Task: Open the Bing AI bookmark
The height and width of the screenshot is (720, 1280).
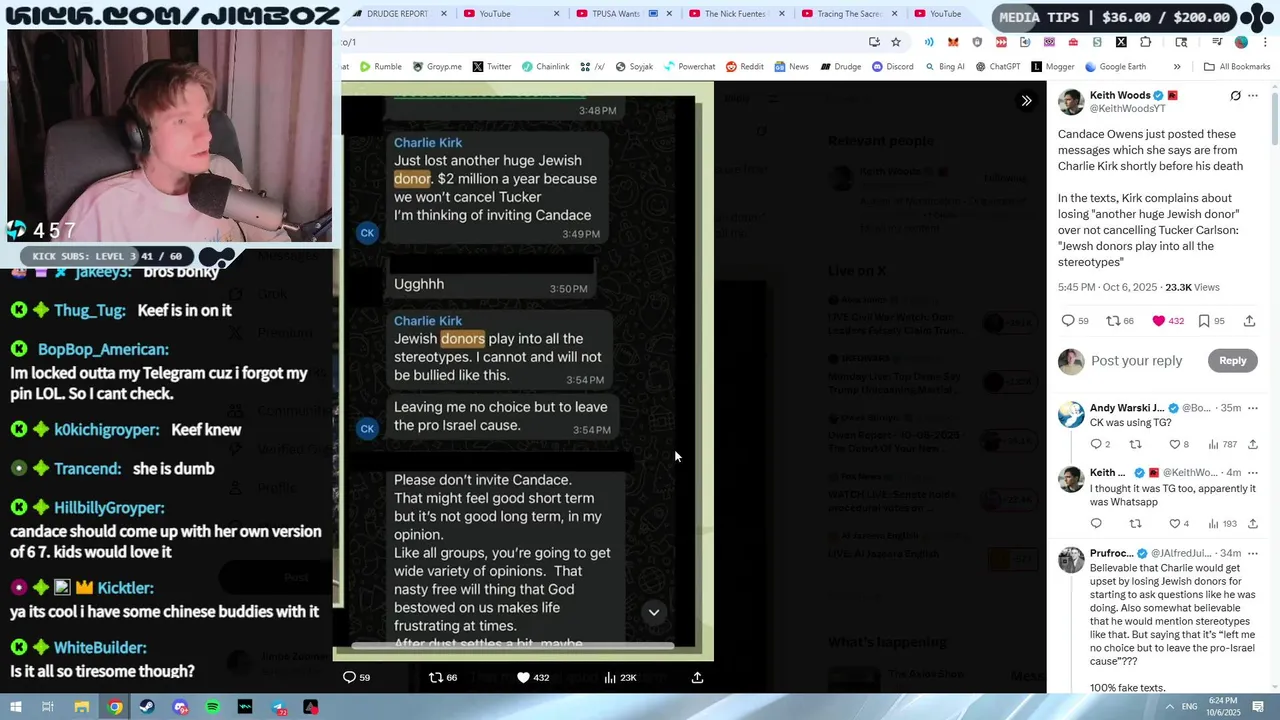Action: coord(944,67)
